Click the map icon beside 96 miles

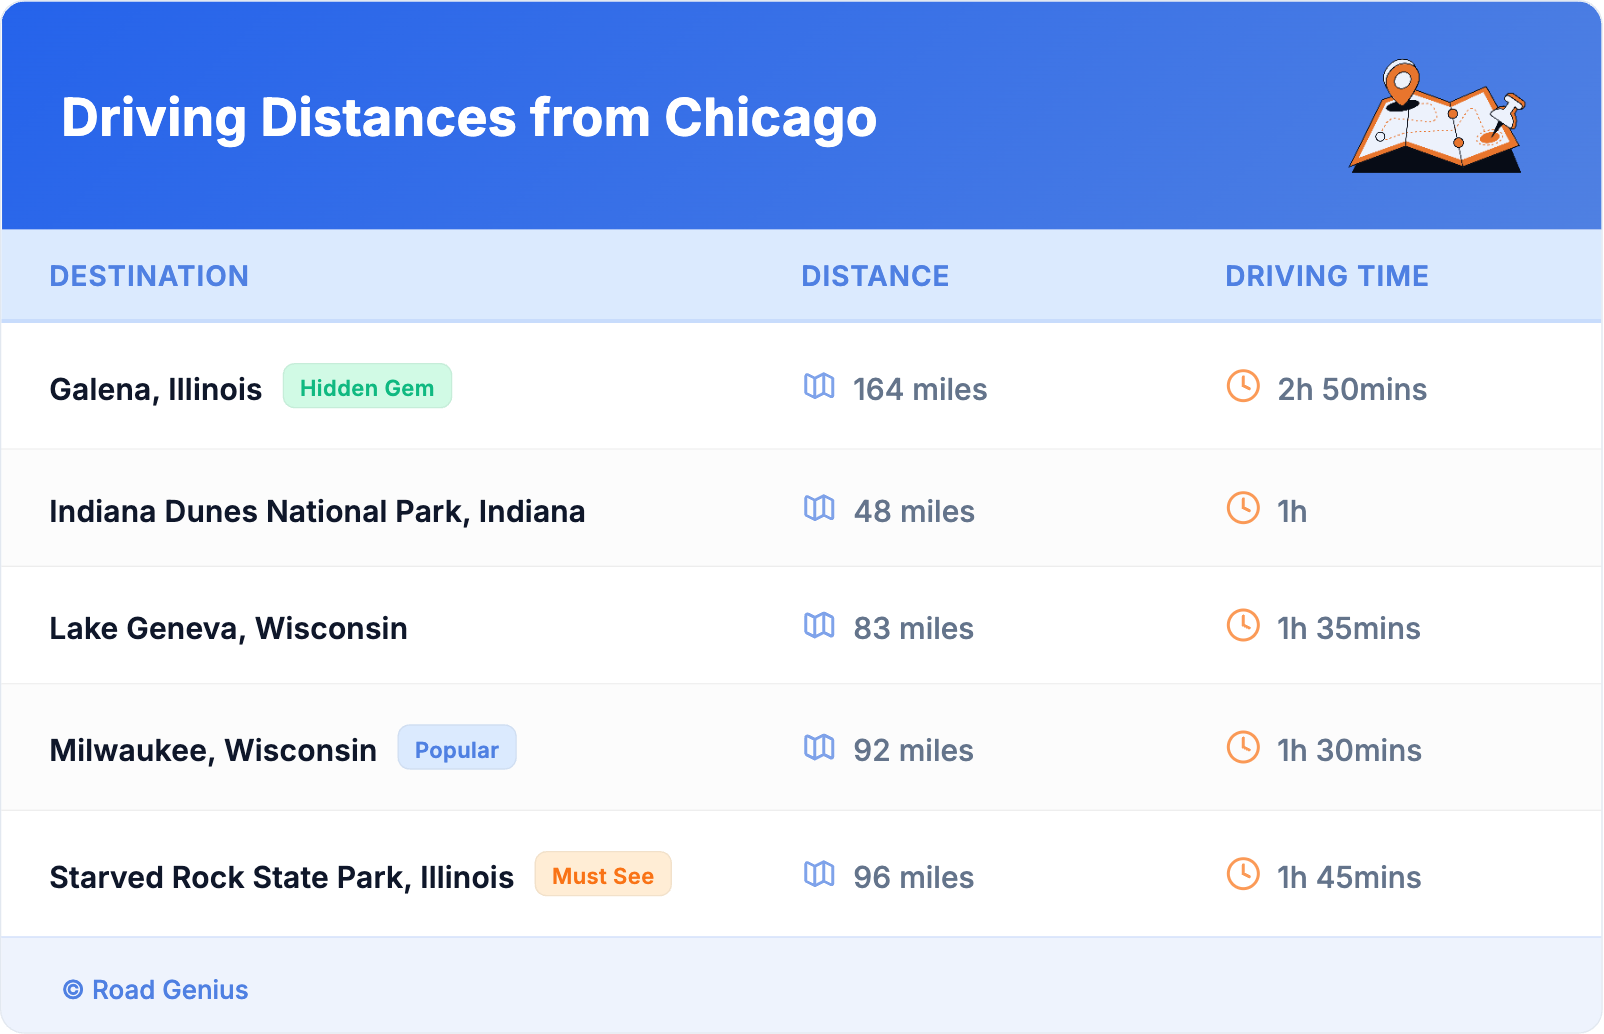[819, 874]
